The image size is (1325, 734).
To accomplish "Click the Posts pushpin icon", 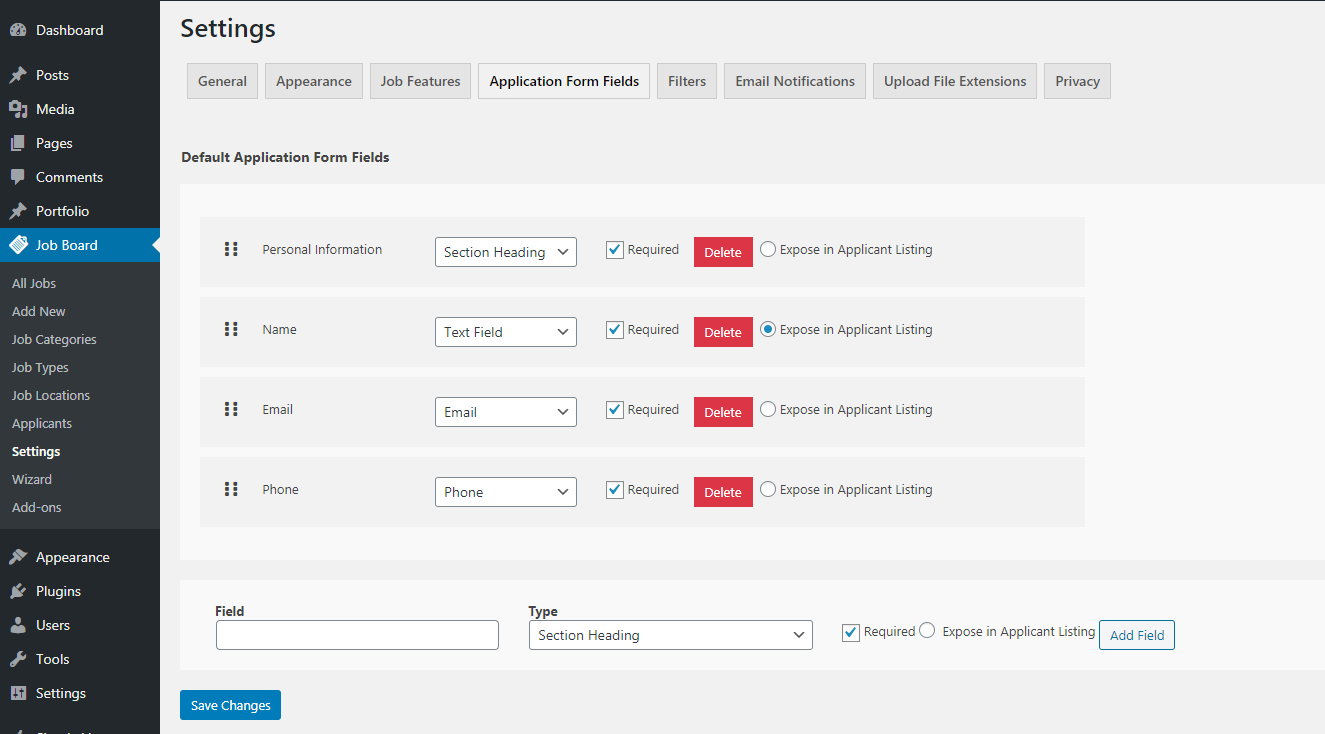I will point(18,75).
